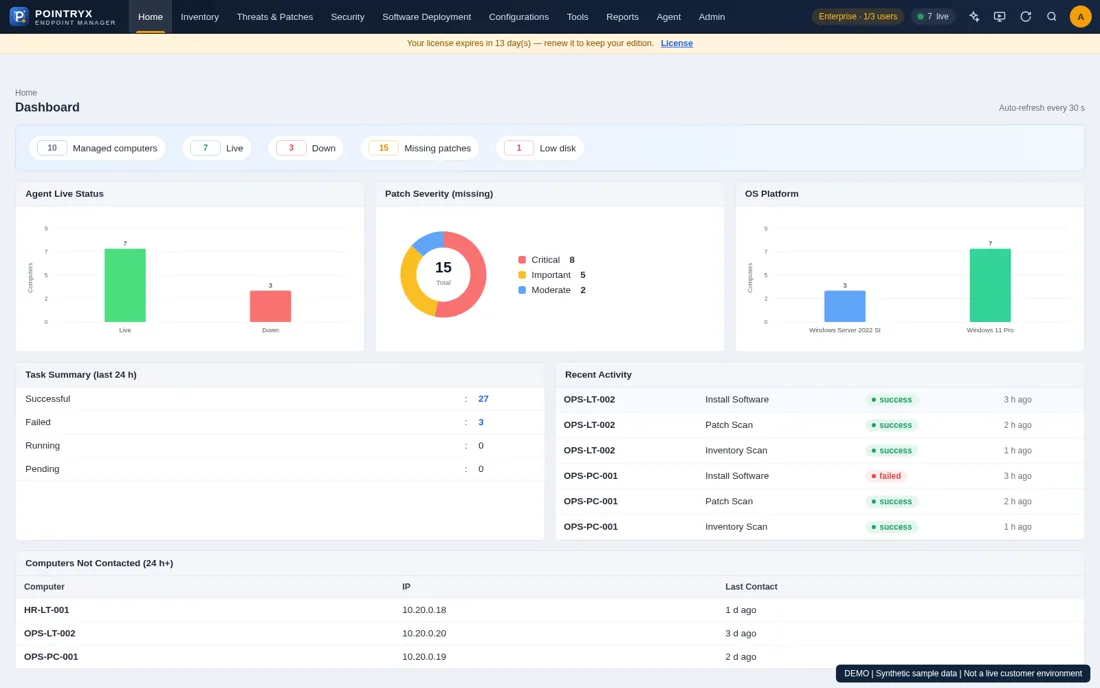Click the Missing patches summary chip
1100x688 pixels.
pyautogui.click(x=420, y=148)
